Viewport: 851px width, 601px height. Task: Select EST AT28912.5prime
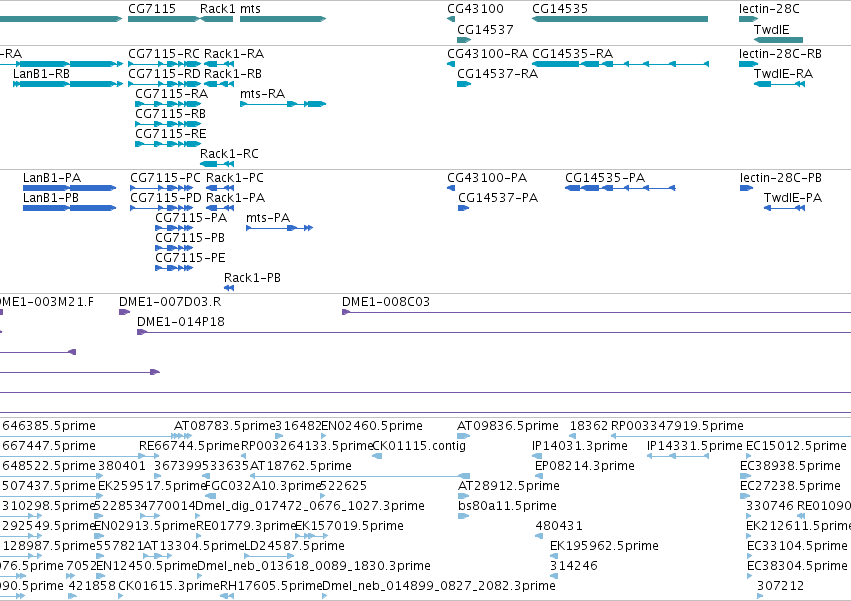pos(509,486)
